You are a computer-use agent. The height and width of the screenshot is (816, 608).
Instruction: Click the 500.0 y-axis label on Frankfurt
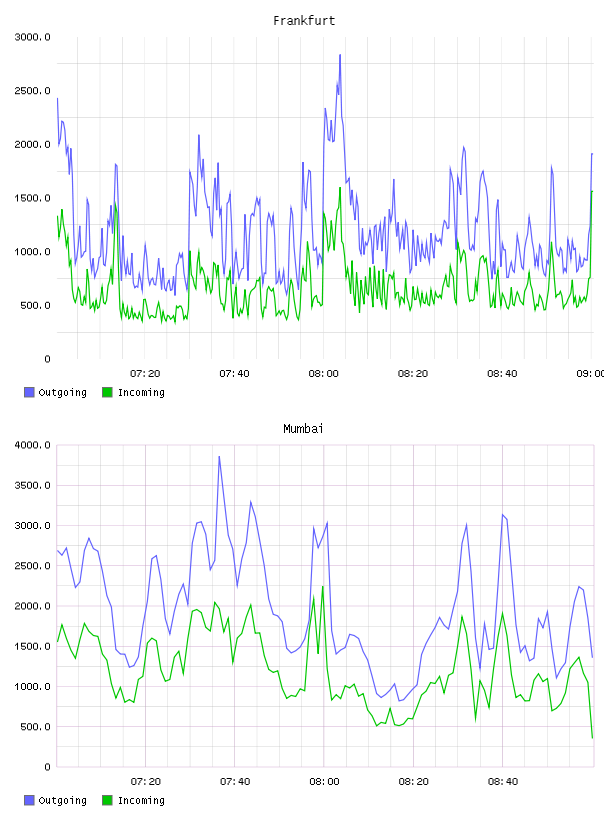coord(35,305)
